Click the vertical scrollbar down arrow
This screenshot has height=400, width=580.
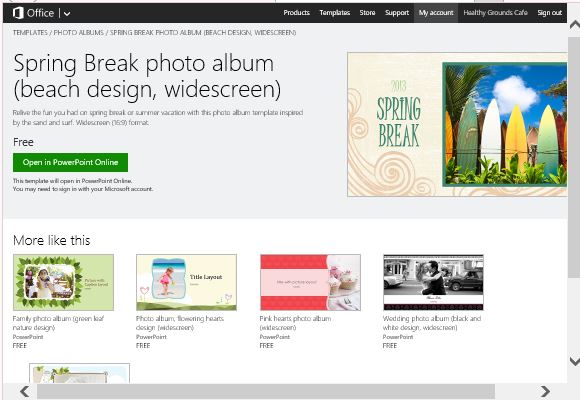(x=574, y=361)
